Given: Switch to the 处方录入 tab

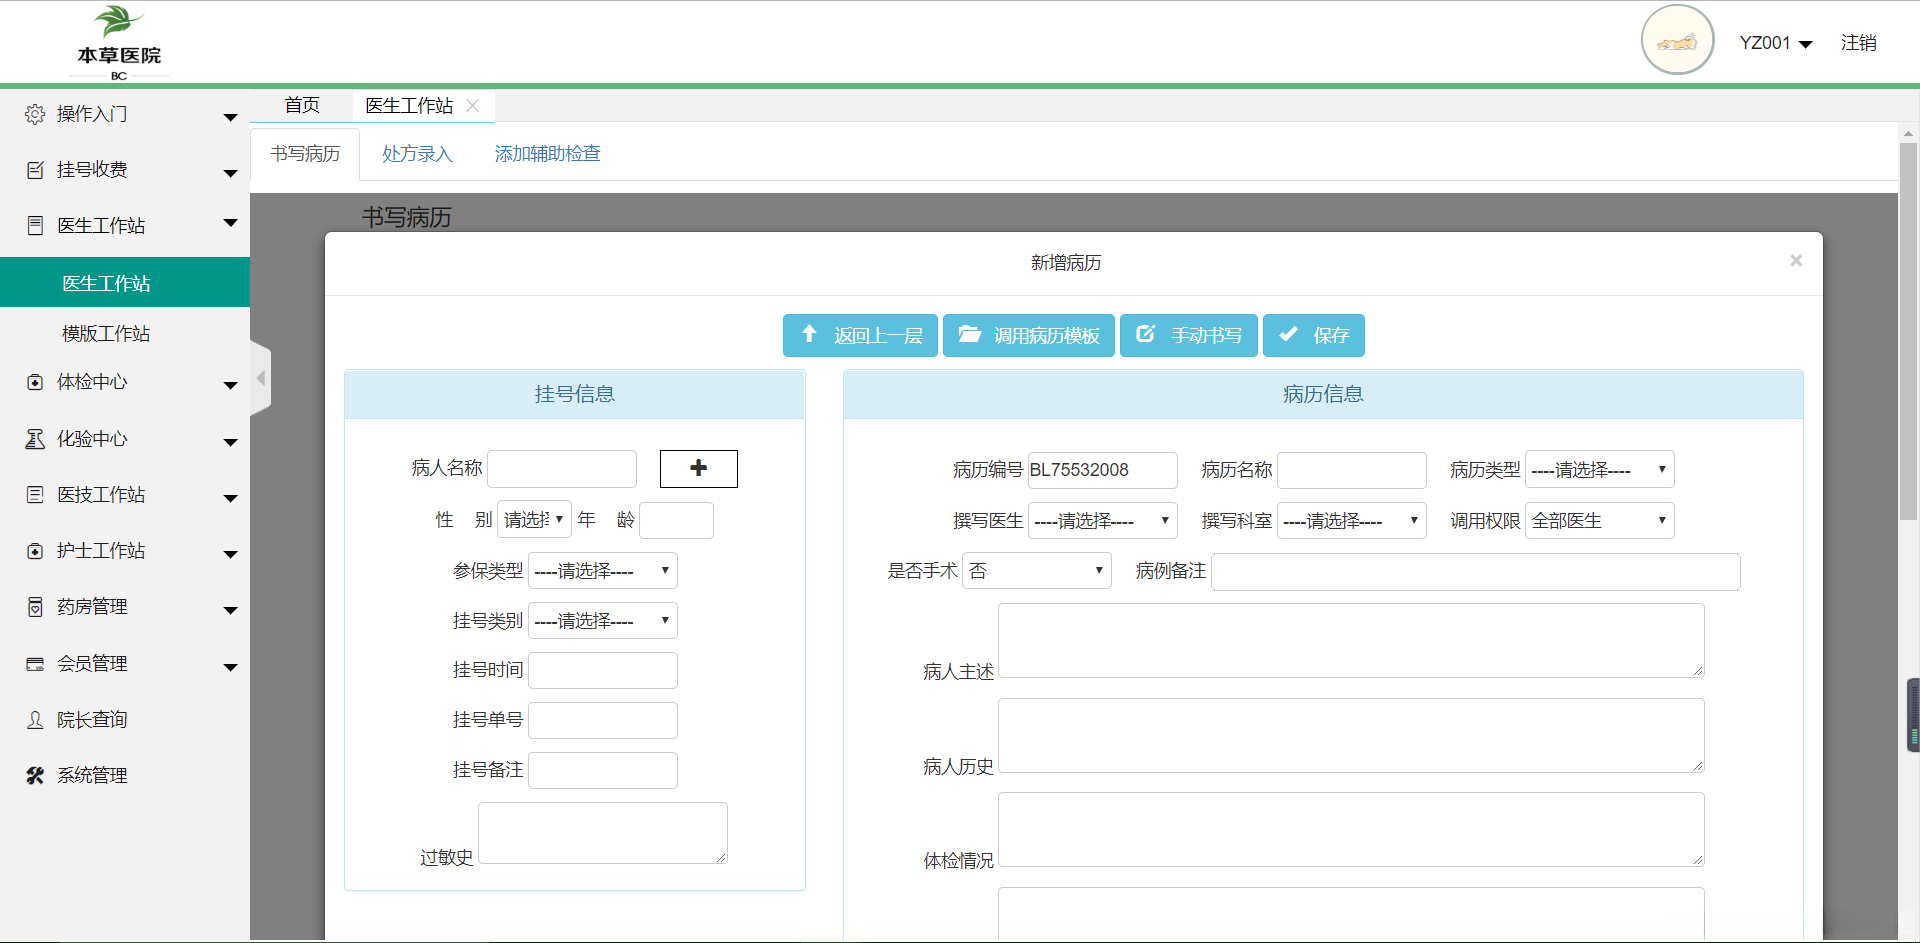Looking at the screenshot, I should point(416,153).
